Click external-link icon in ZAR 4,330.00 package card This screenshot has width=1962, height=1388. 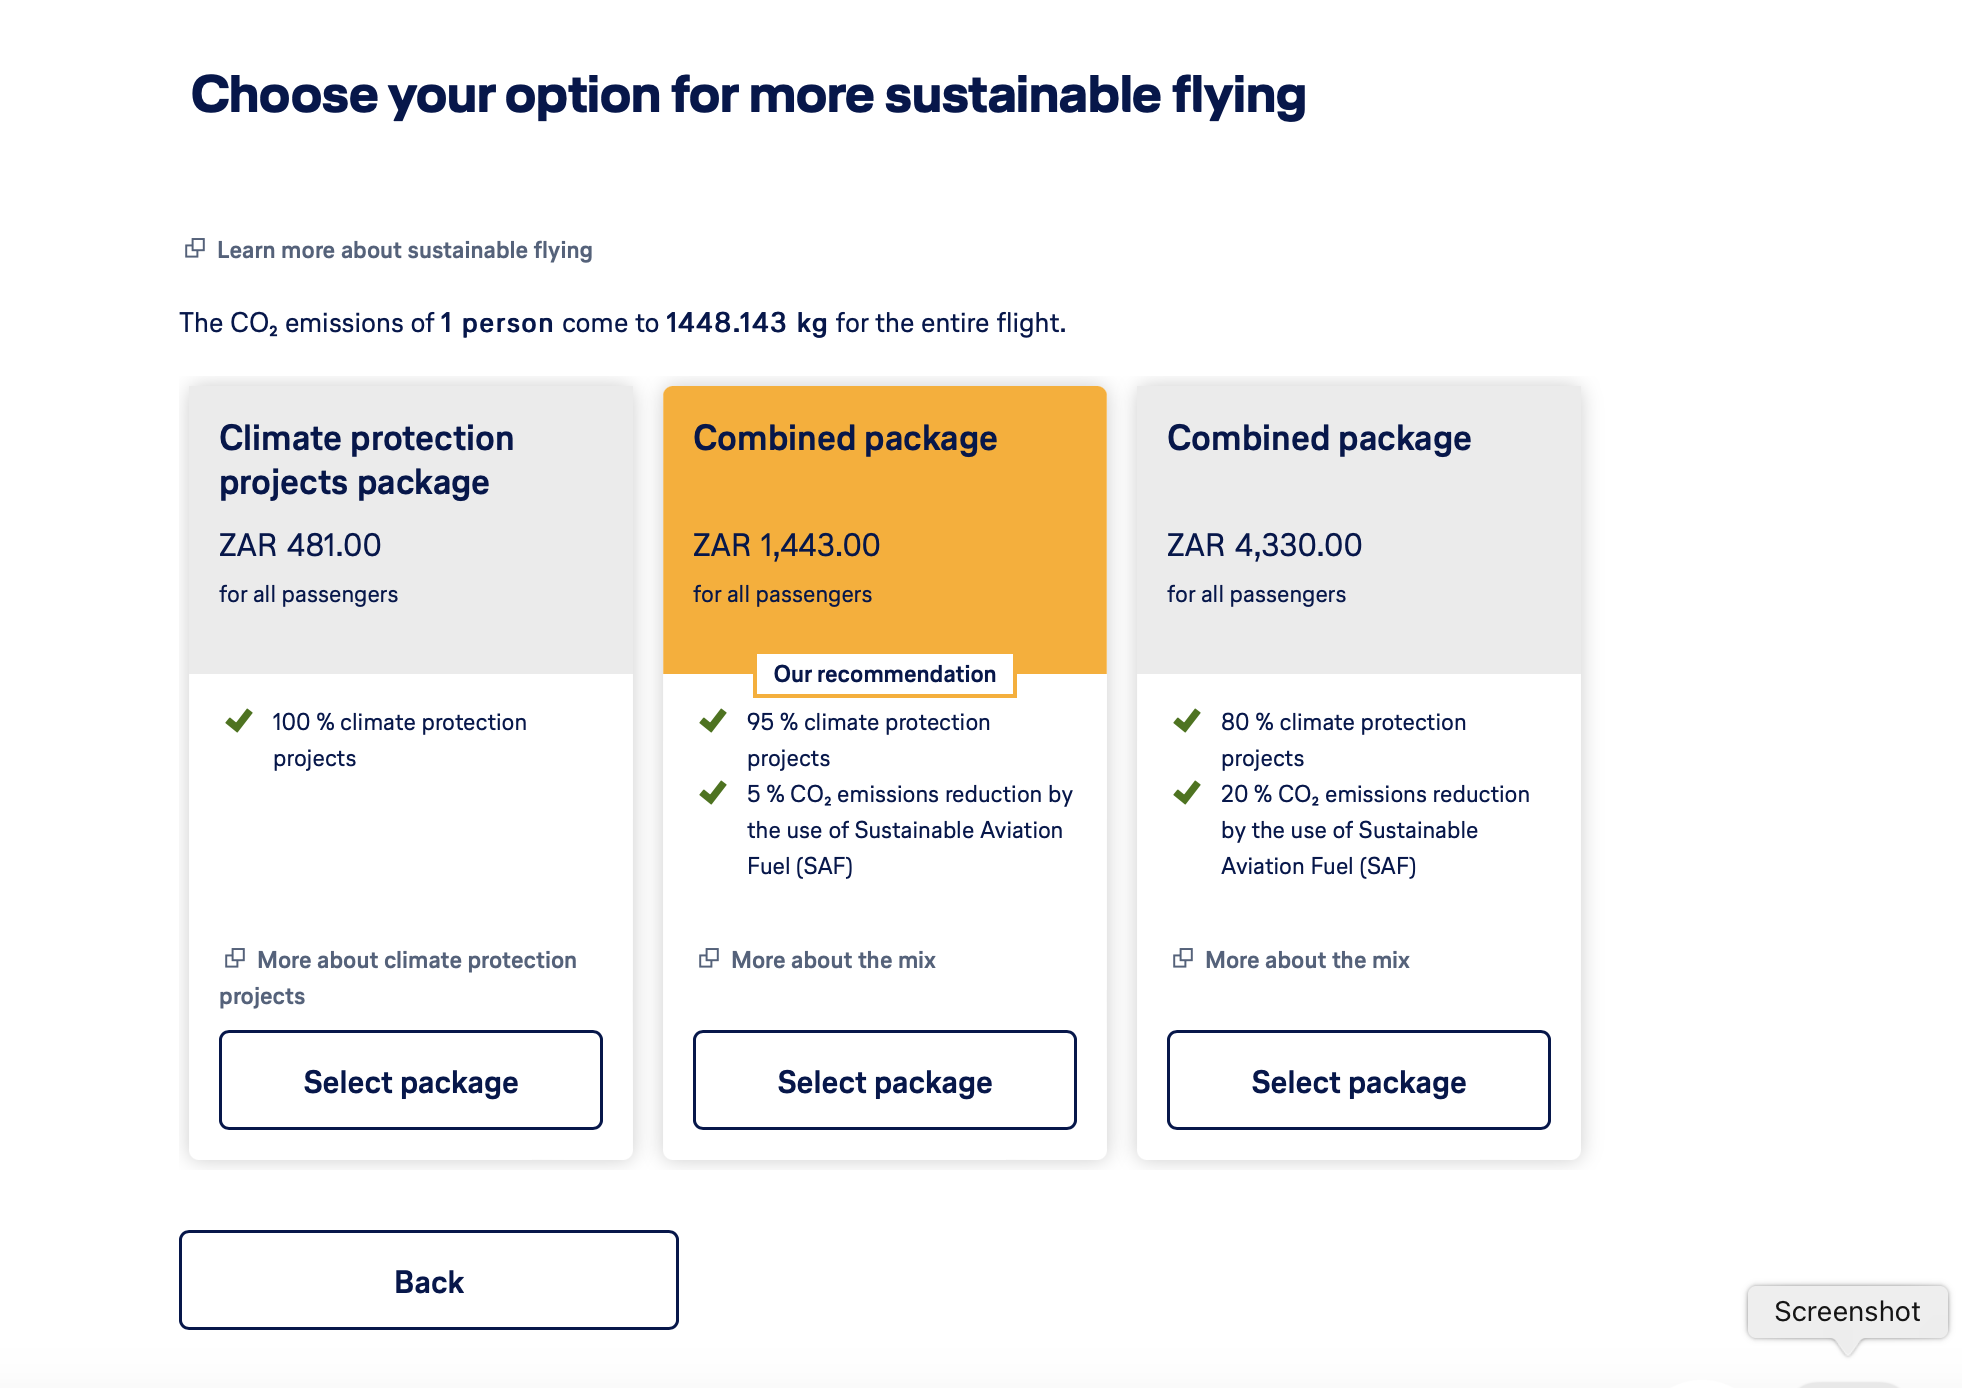[1183, 958]
